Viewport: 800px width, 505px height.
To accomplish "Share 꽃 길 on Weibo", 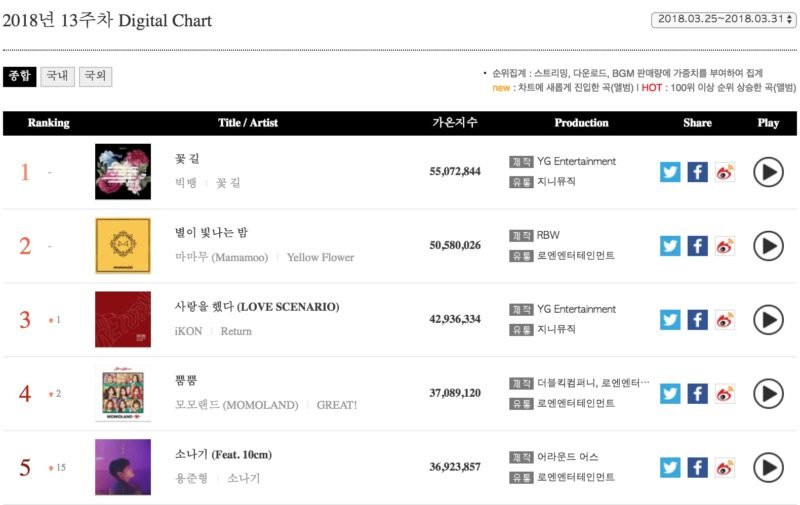I will tap(725, 172).
